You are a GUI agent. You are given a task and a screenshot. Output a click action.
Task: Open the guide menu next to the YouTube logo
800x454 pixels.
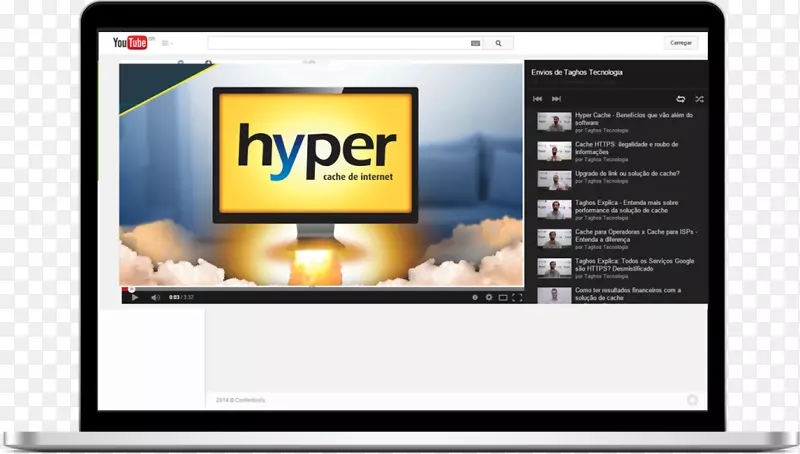pos(167,43)
